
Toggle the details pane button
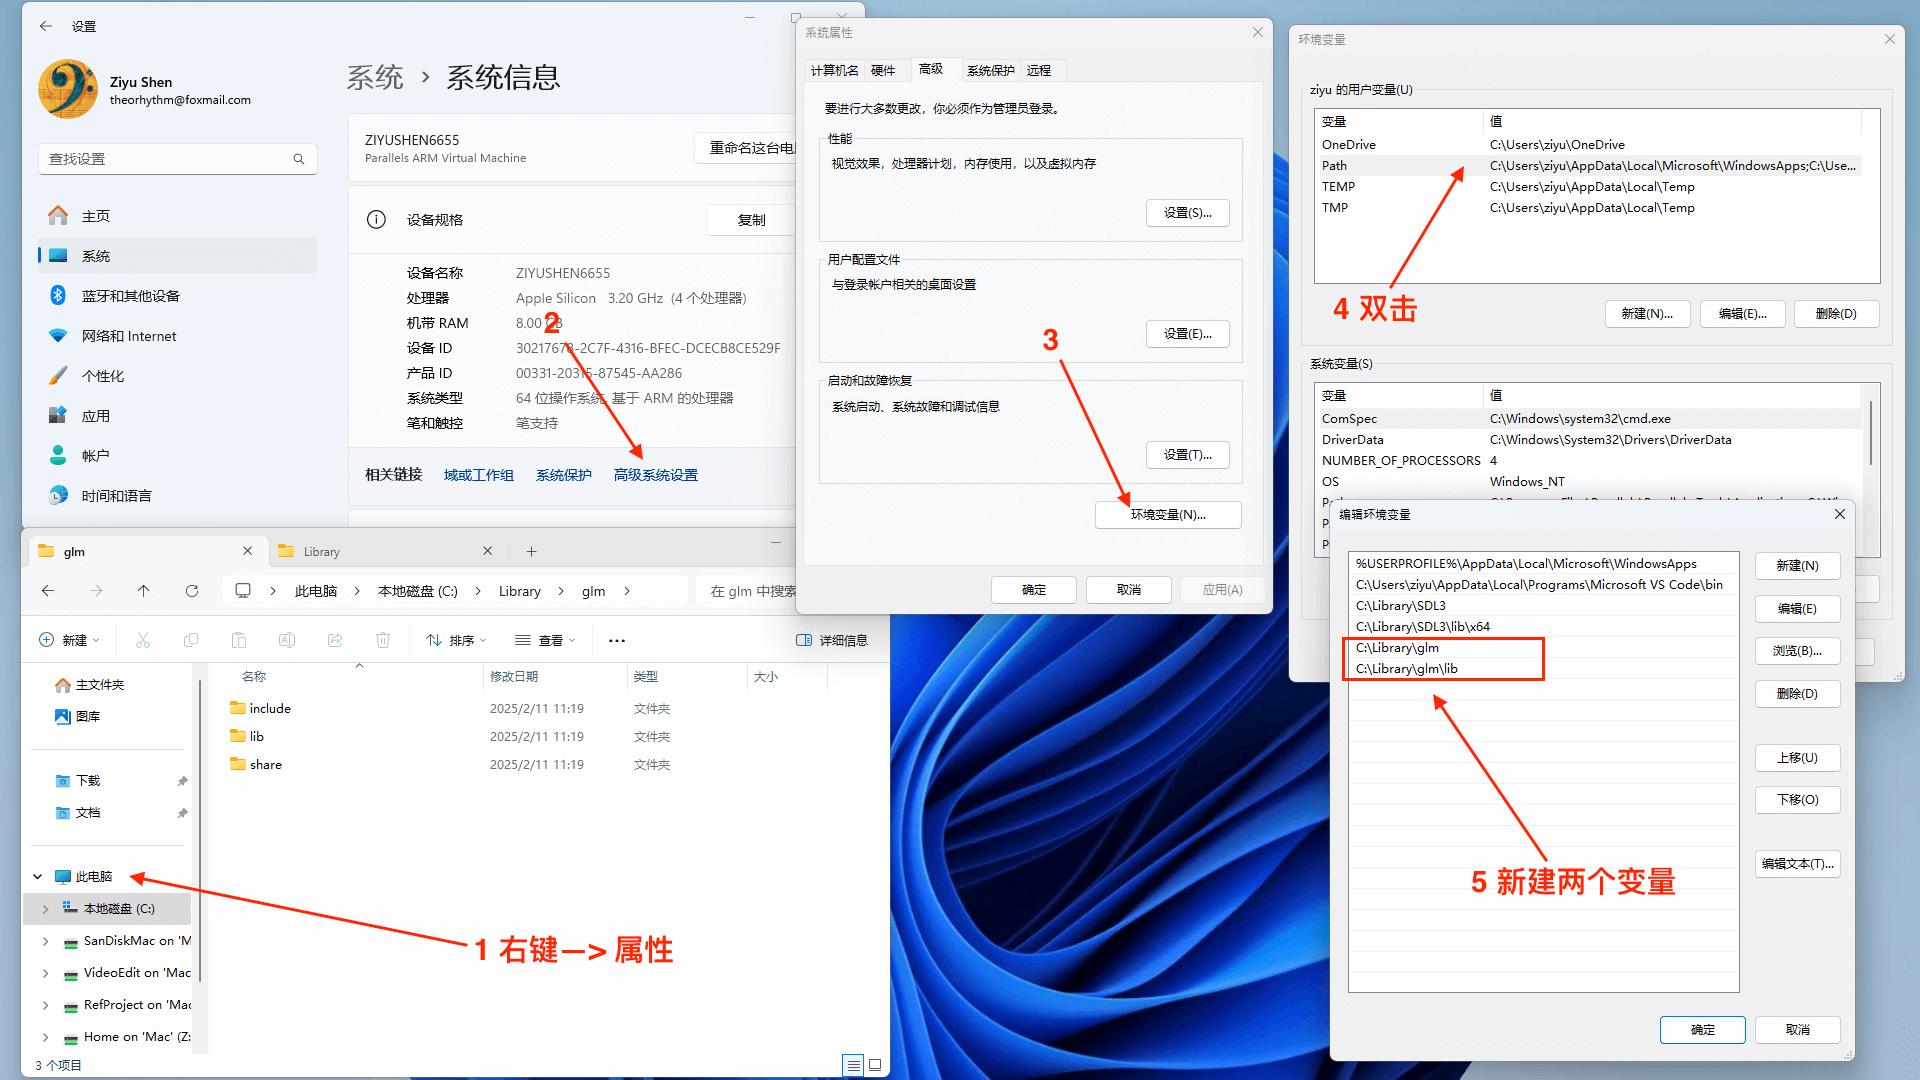[x=832, y=640]
